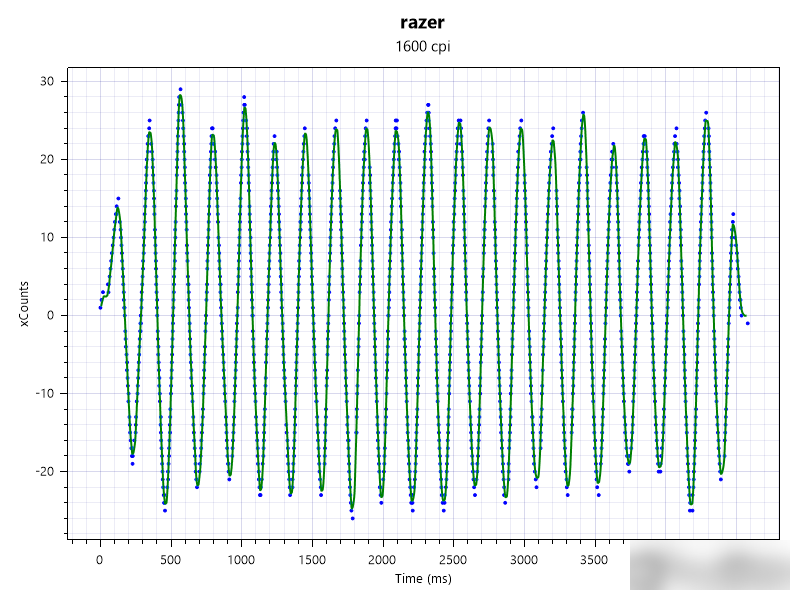Click the x-axis tick value "500"

[x=170, y=560]
